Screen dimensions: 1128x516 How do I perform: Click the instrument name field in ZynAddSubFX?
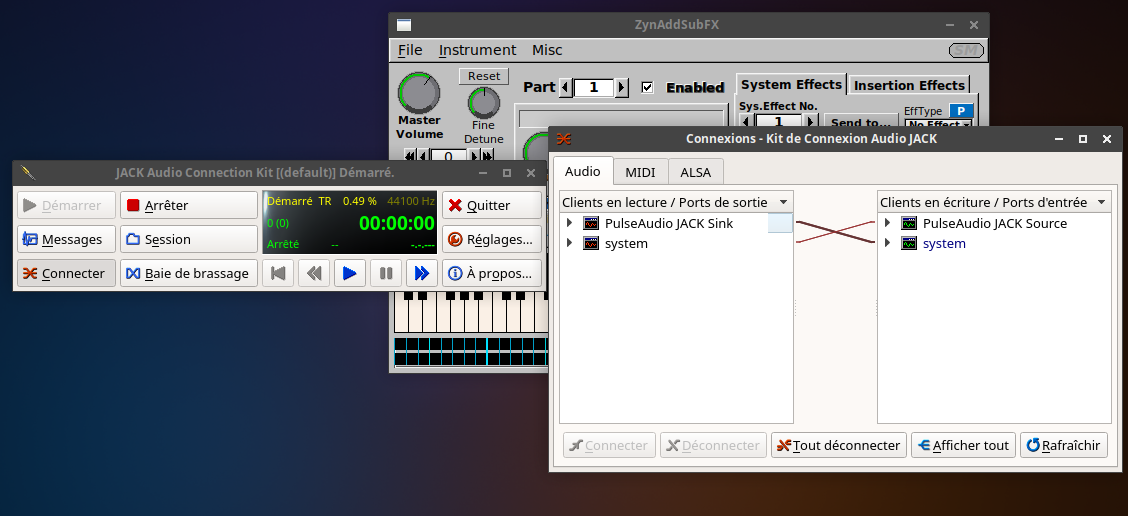coord(622,119)
